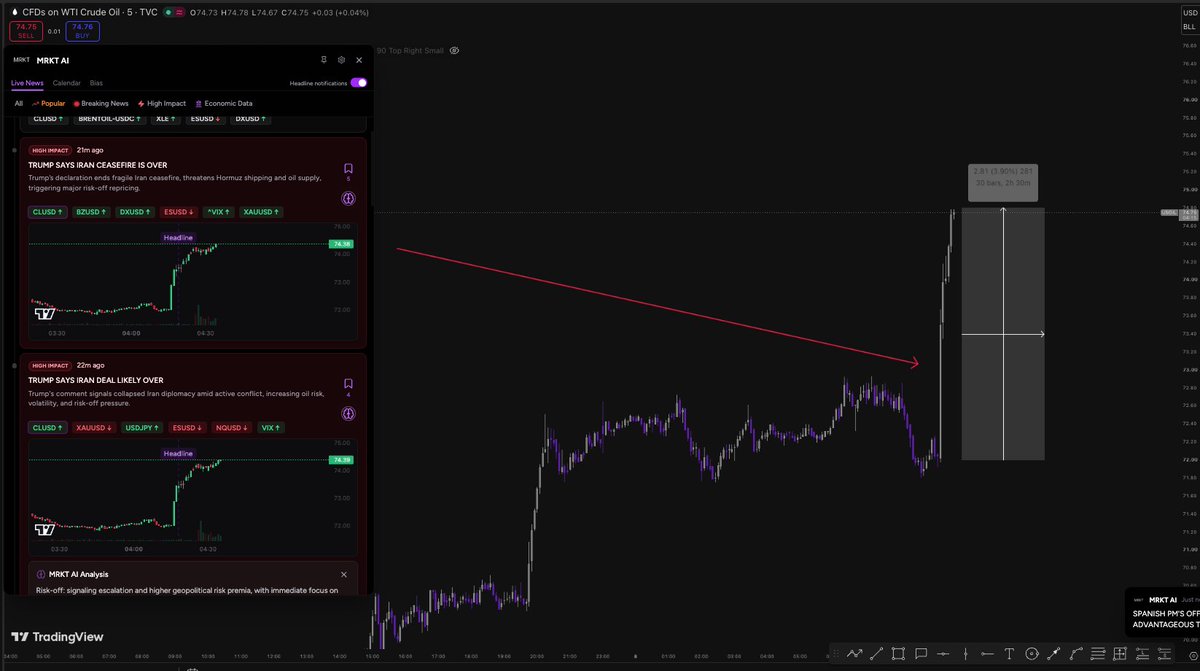Select the rectangle drawing tool
1200x671 pixels.
pos(898,654)
